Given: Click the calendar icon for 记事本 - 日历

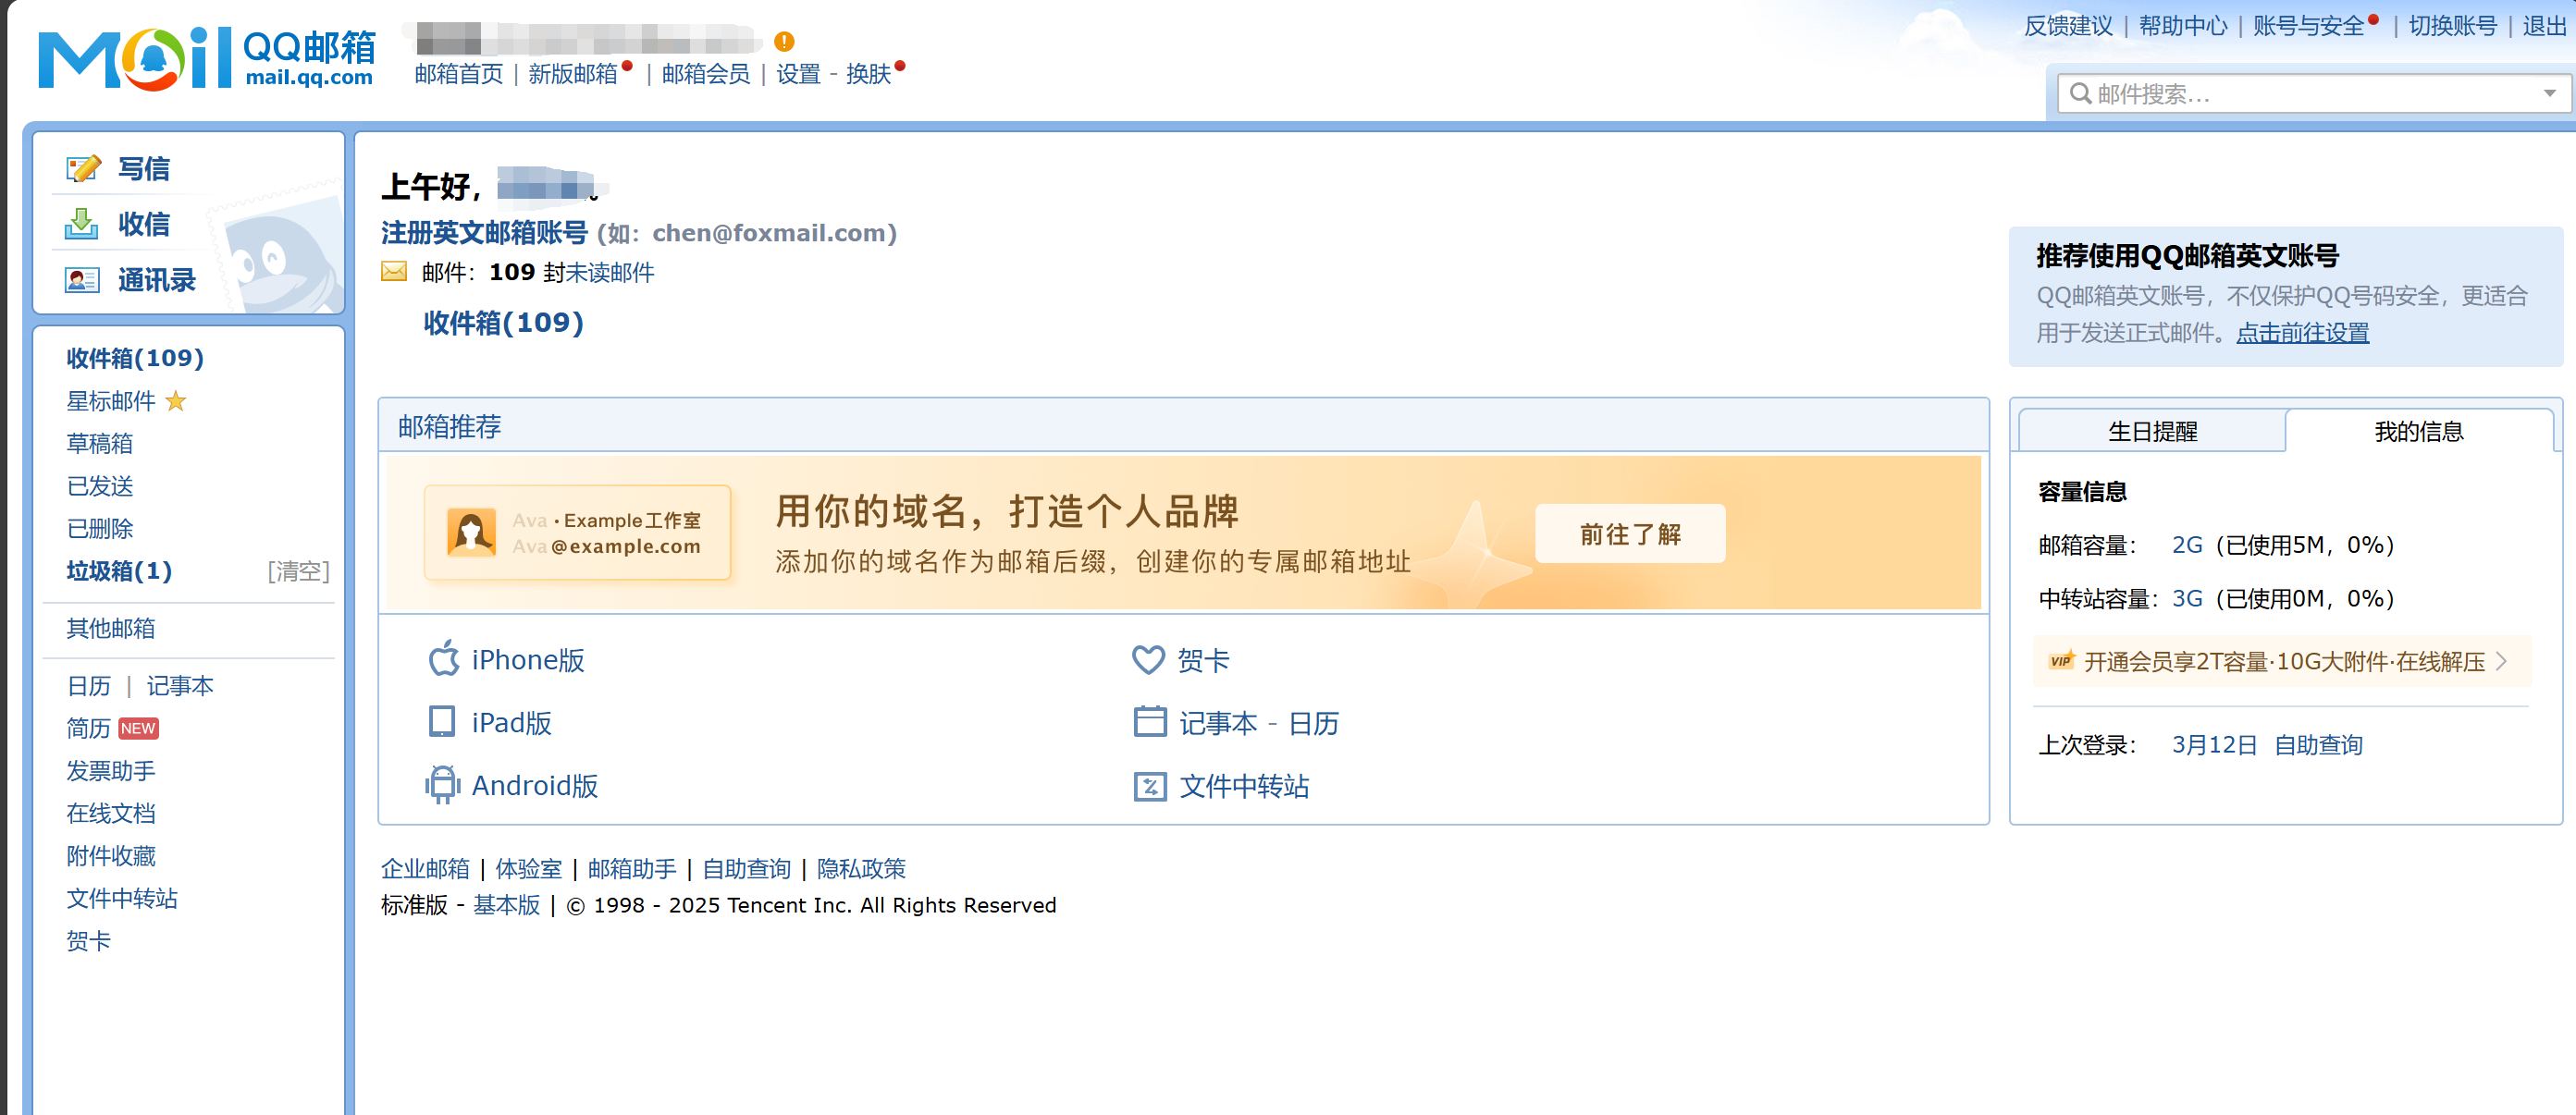Looking at the screenshot, I should pos(1150,722).
